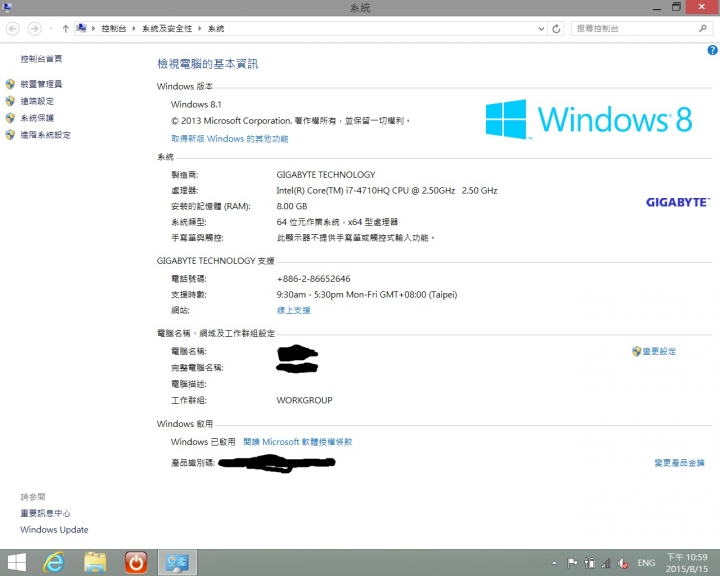The width and height of the screenshot is (720, 576).
Task: Open the clock showing 下午 10:59
Action: point(686,563)
